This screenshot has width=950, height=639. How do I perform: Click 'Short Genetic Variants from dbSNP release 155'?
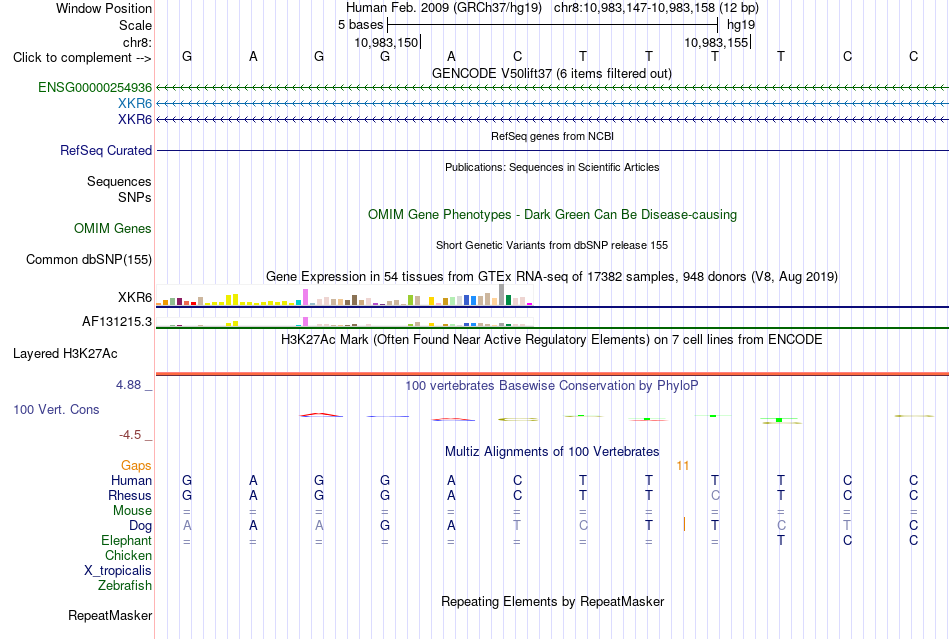pyautogui.click(x=552, y=245)
